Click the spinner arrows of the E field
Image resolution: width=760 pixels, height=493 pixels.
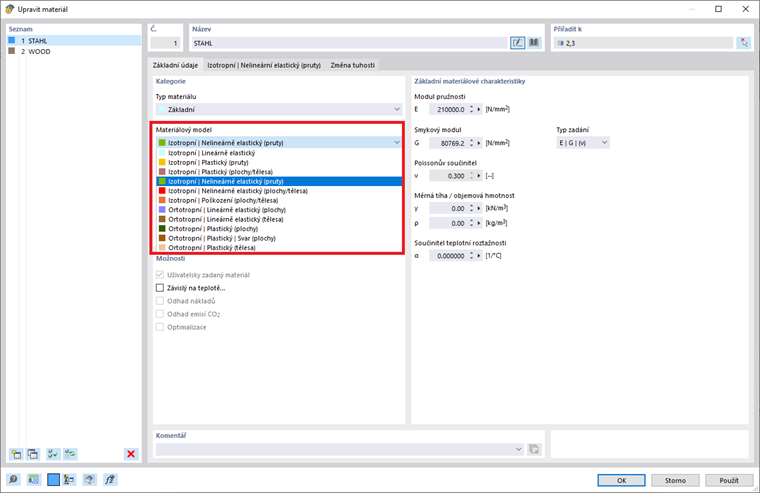[471, 110]
